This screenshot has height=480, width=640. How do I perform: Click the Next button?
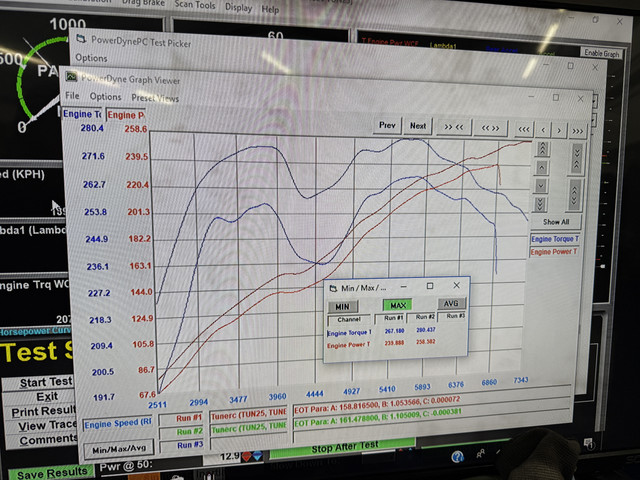(418, 126)
